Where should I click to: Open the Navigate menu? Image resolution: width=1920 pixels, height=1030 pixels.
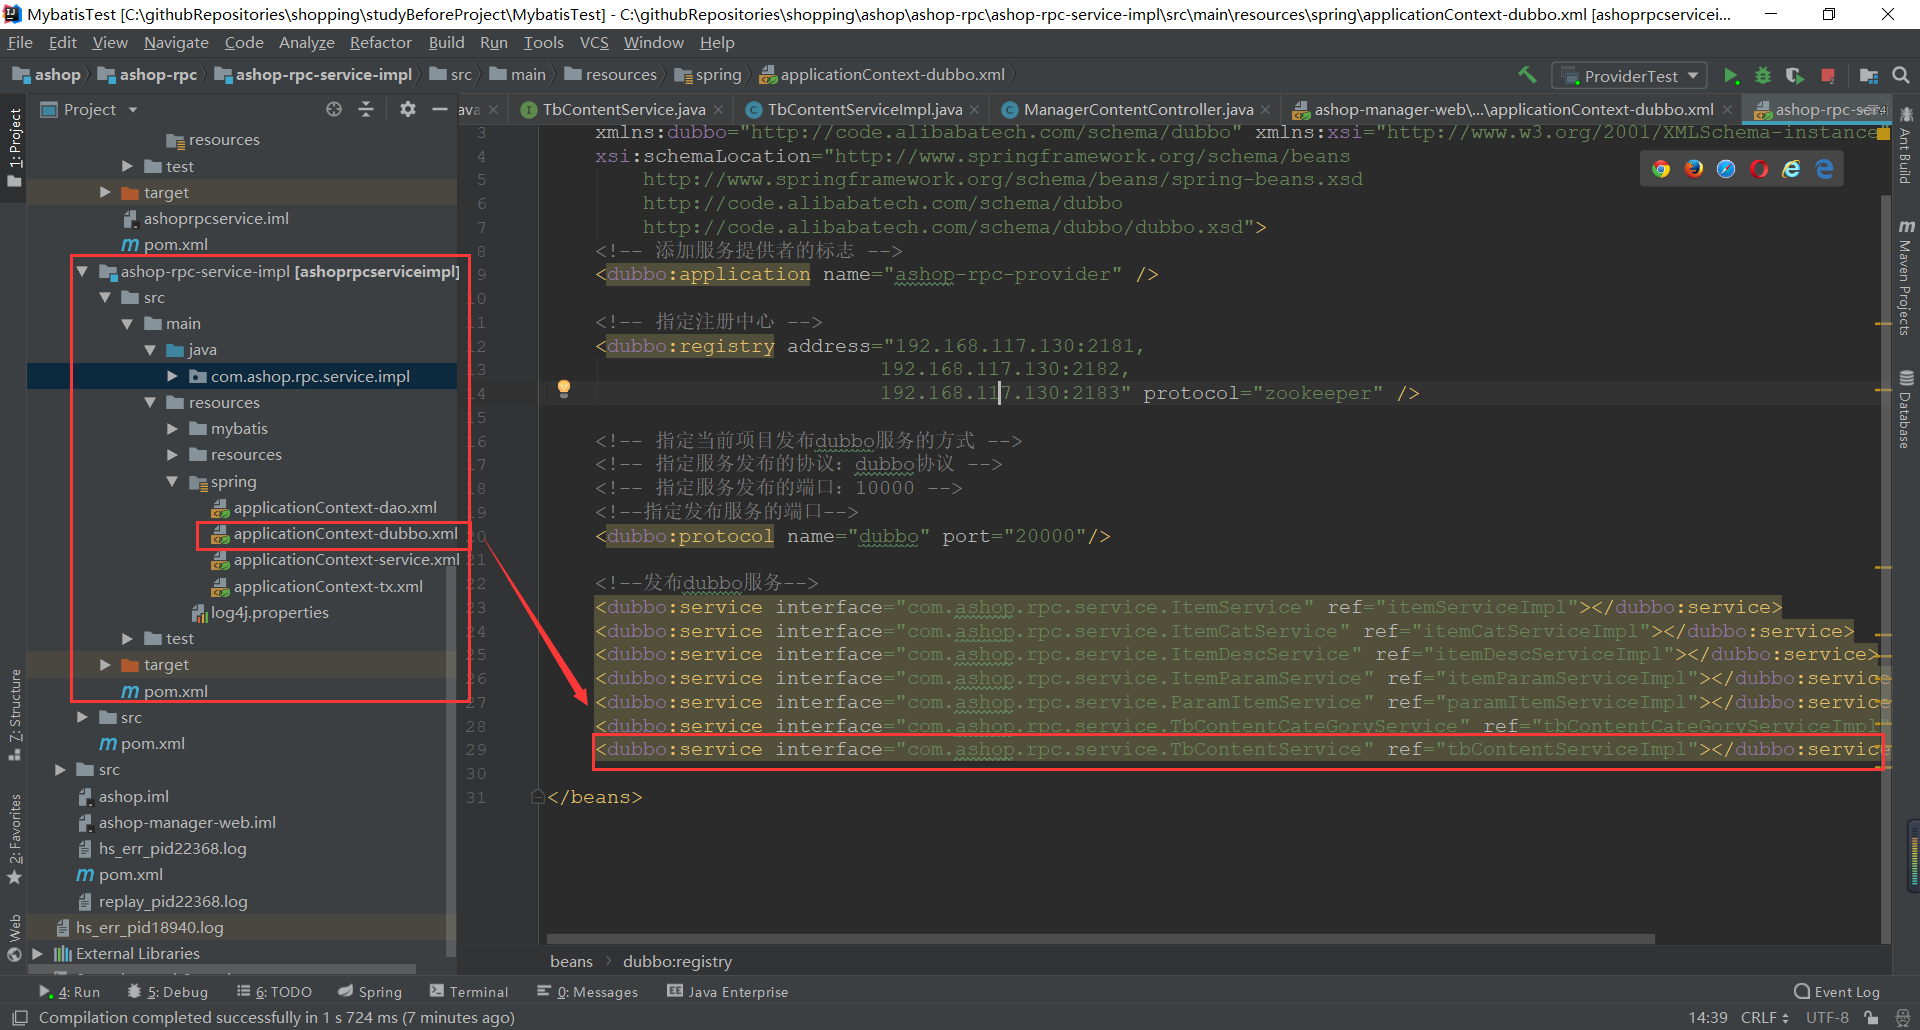pyautogui.click(x=176, y=43)
